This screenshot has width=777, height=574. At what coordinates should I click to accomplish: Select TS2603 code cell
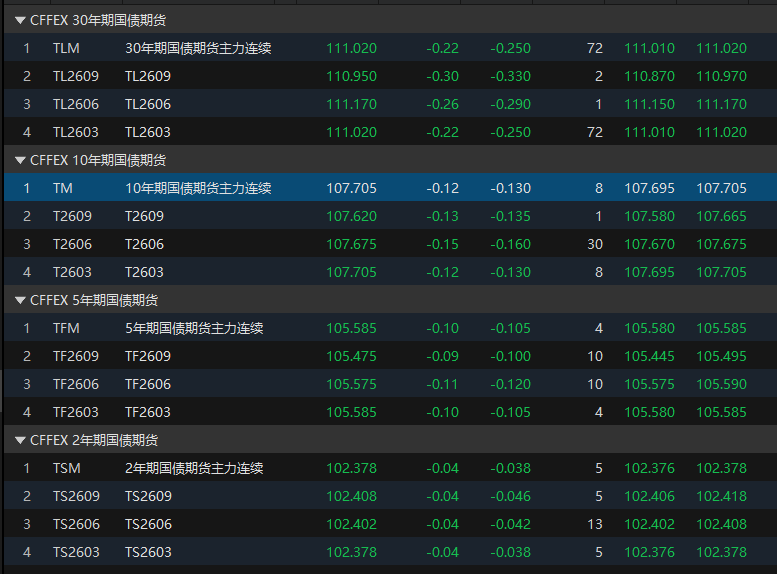(x=76, y=552)
